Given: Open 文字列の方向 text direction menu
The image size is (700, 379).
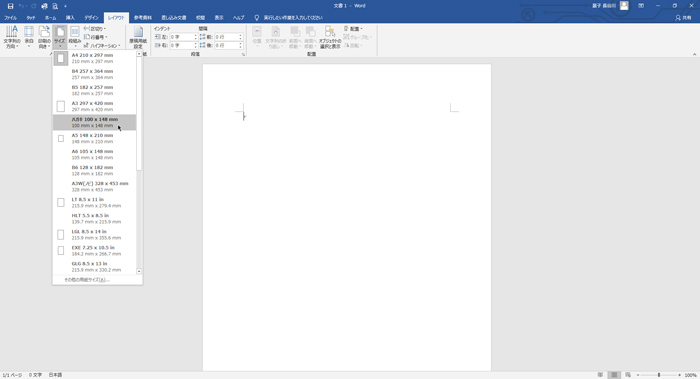Looking at the screenshot, I should tap(12, 37).
